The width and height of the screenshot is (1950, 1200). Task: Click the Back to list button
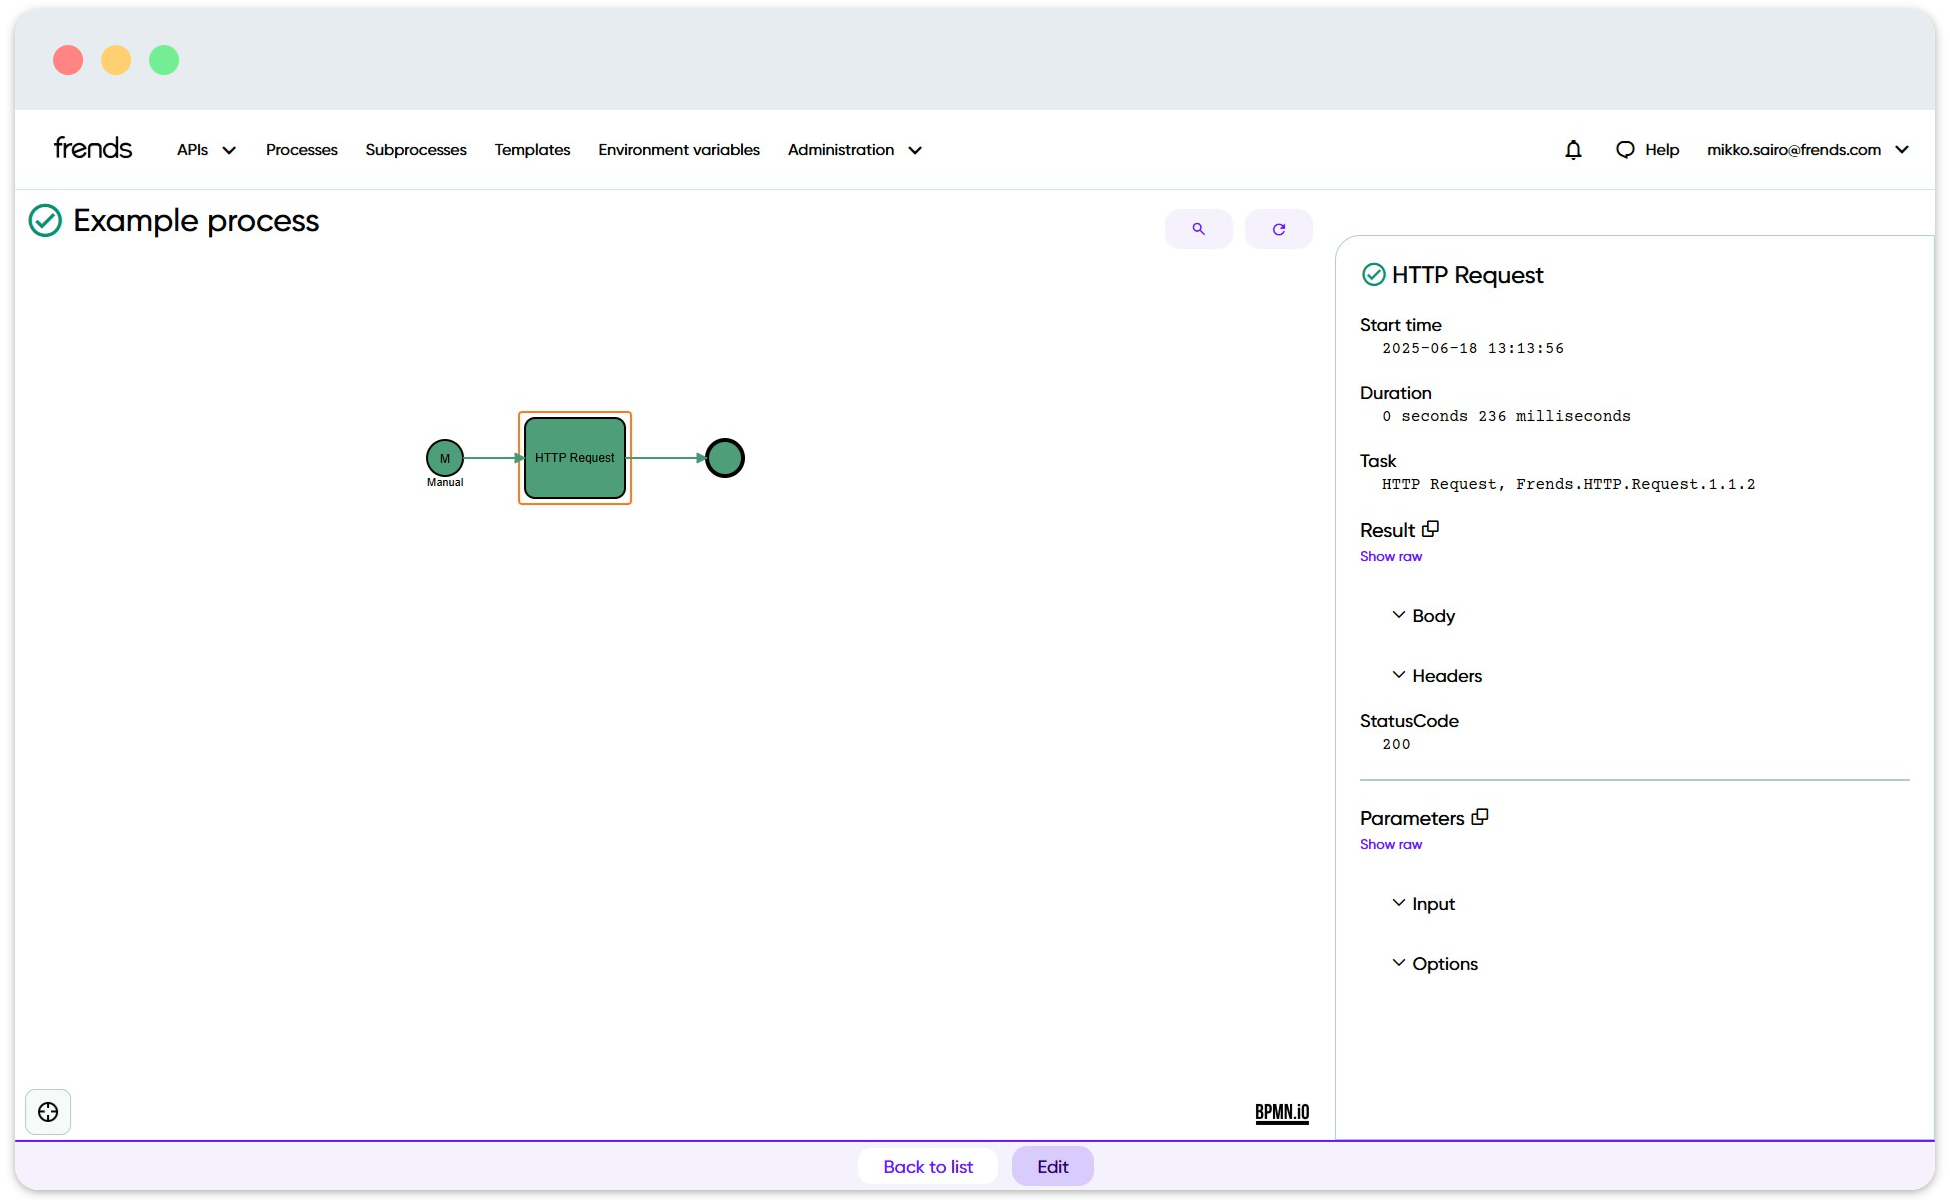click(927, 1166)
